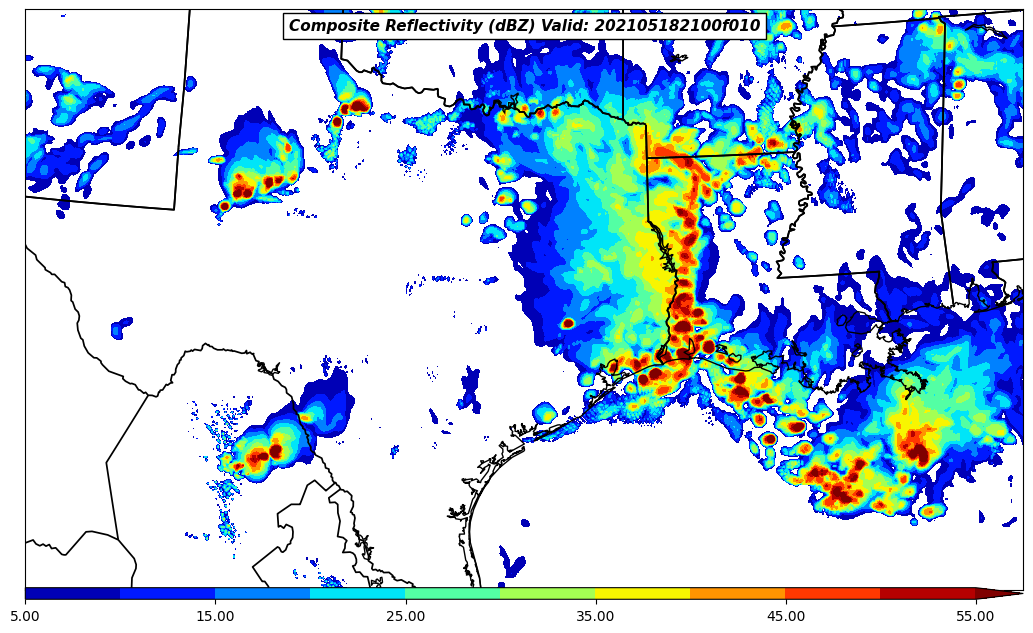Screen dimensions: 1033x633
Task: Click the 5.00 colorbar tick label
Action: point(25,616)
